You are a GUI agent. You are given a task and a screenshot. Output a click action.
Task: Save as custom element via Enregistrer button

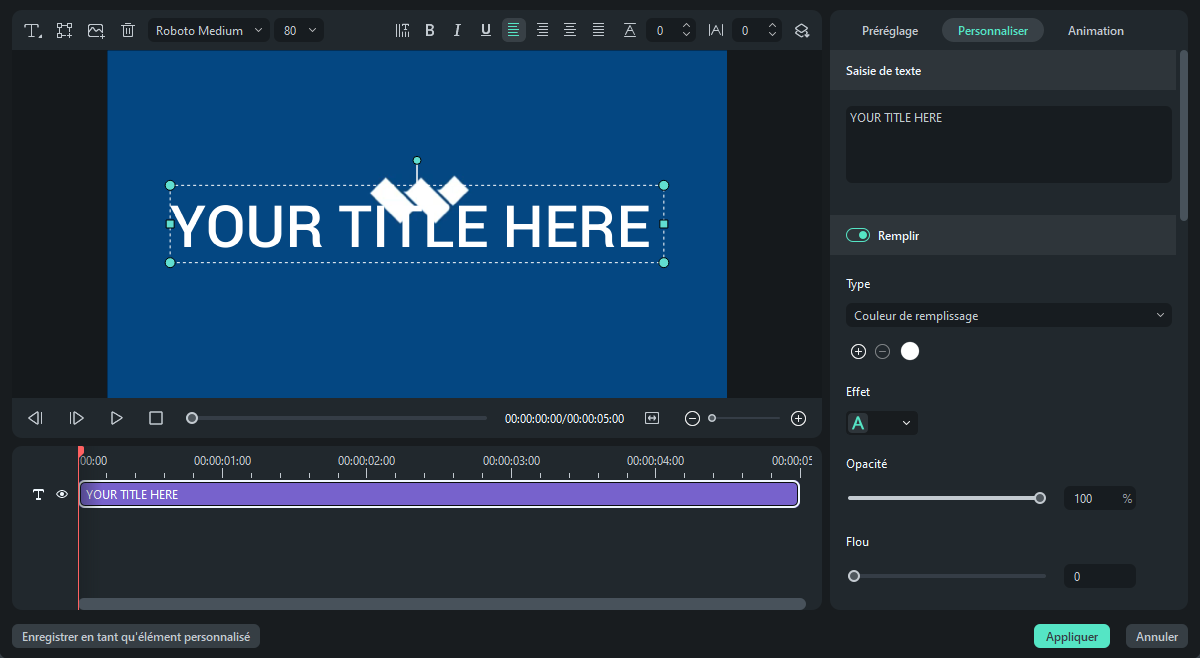(x=136, y=636)
